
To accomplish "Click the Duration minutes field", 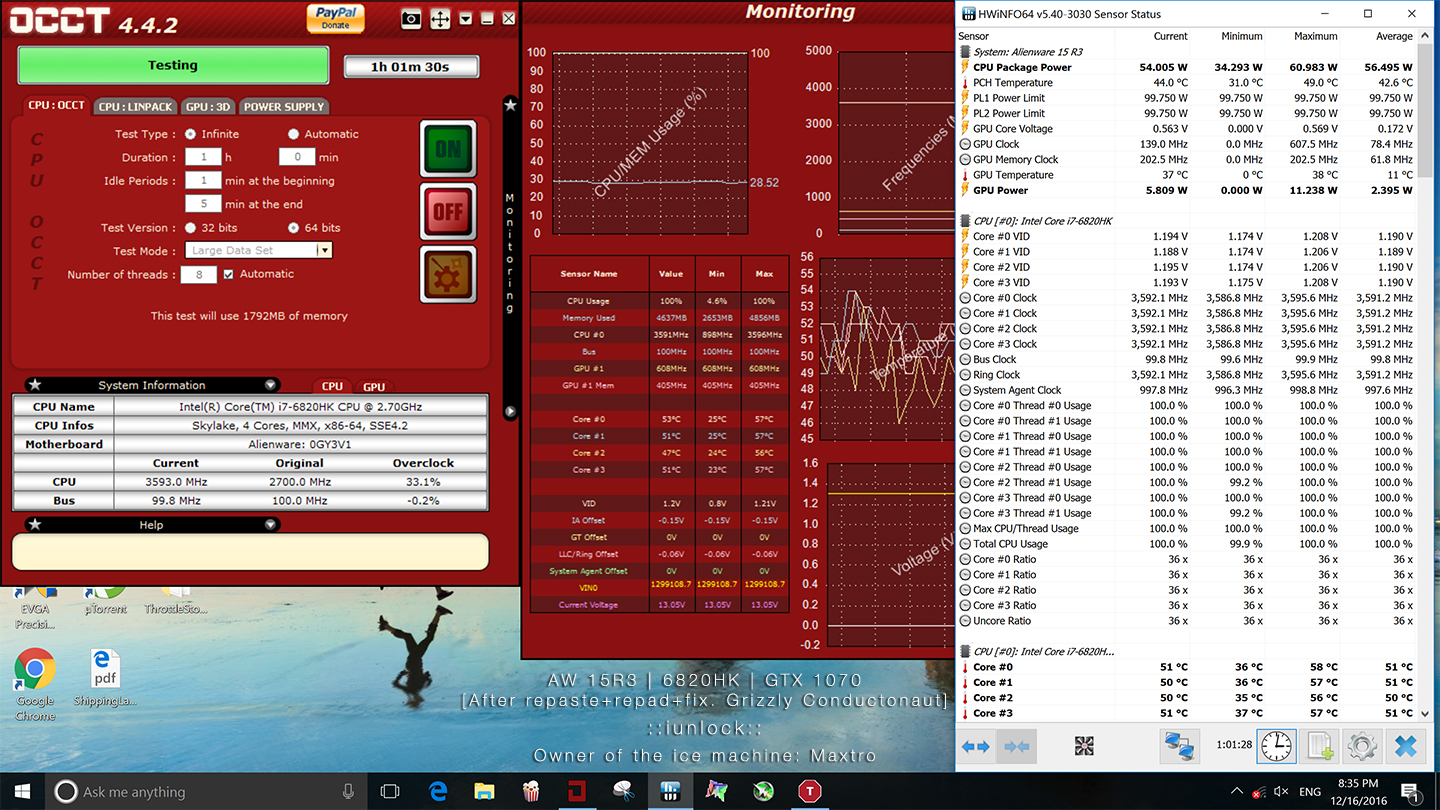I will (x=296, y=157).
